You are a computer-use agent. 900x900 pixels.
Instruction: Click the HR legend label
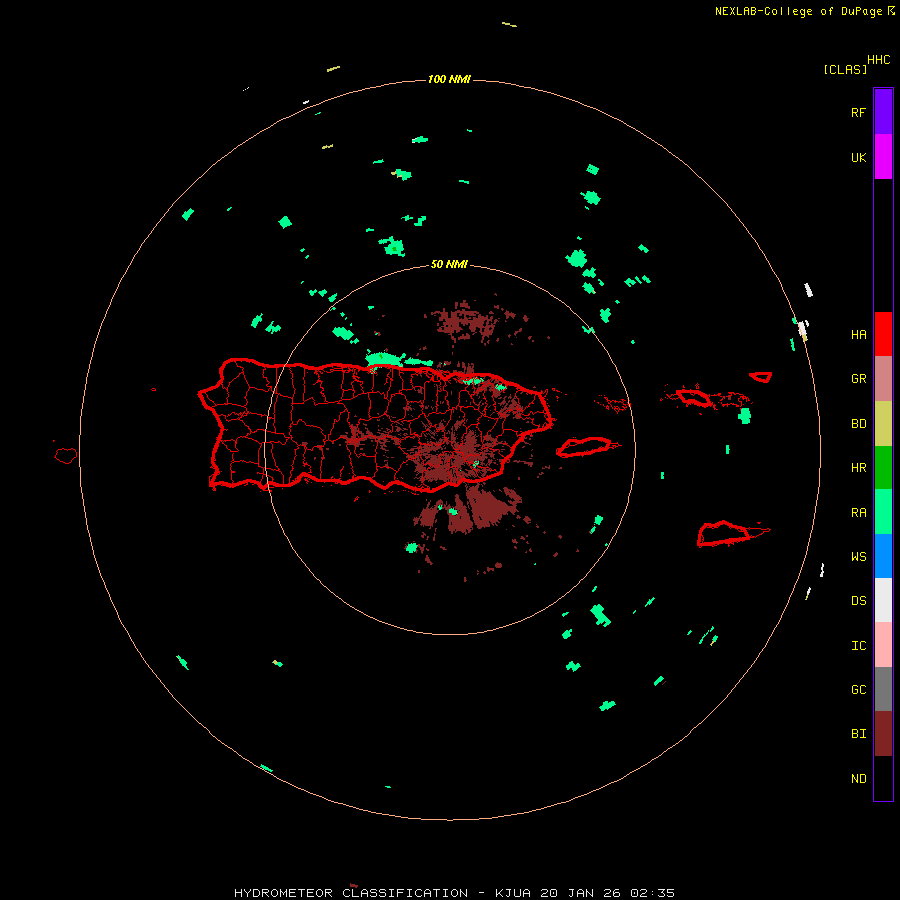[x=858, y=468]
